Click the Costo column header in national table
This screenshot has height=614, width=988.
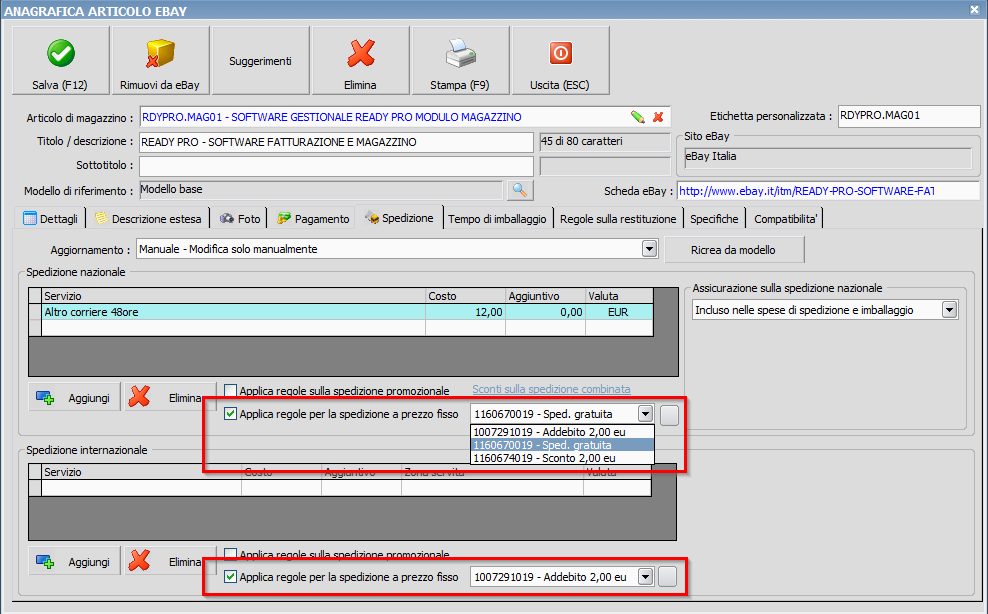[466, 296]
